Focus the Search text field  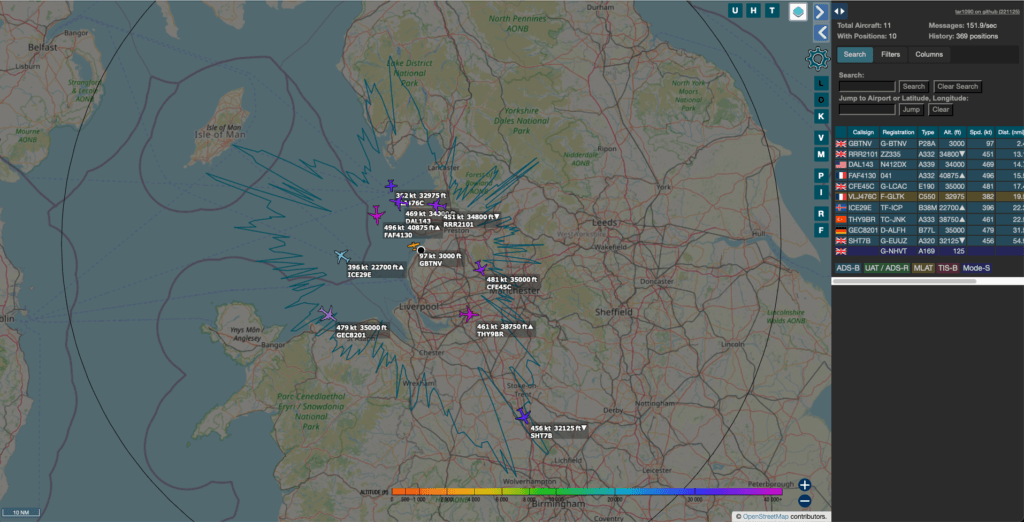(x=867, y=86)
